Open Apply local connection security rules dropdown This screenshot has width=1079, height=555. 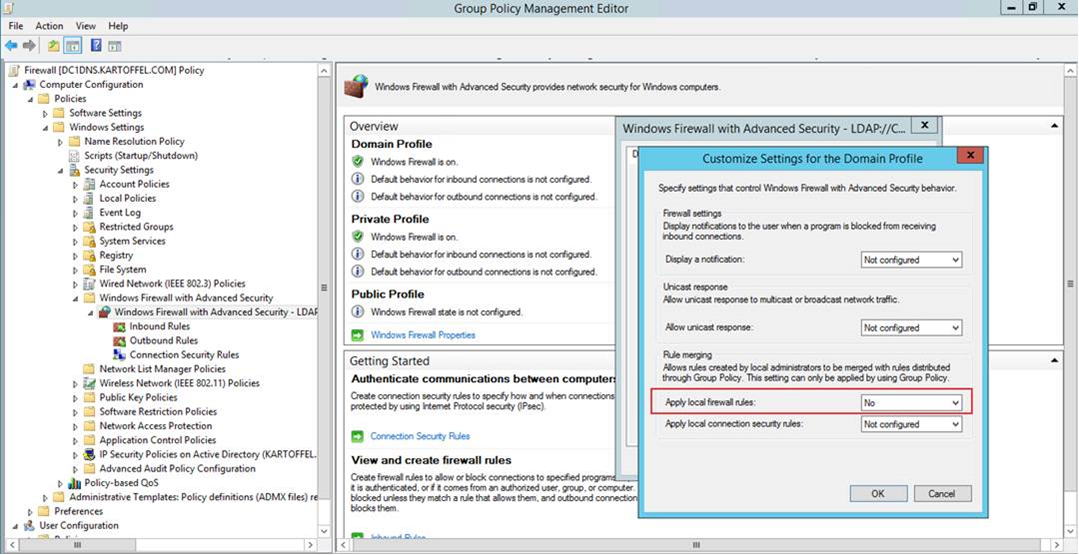[911, 424]
